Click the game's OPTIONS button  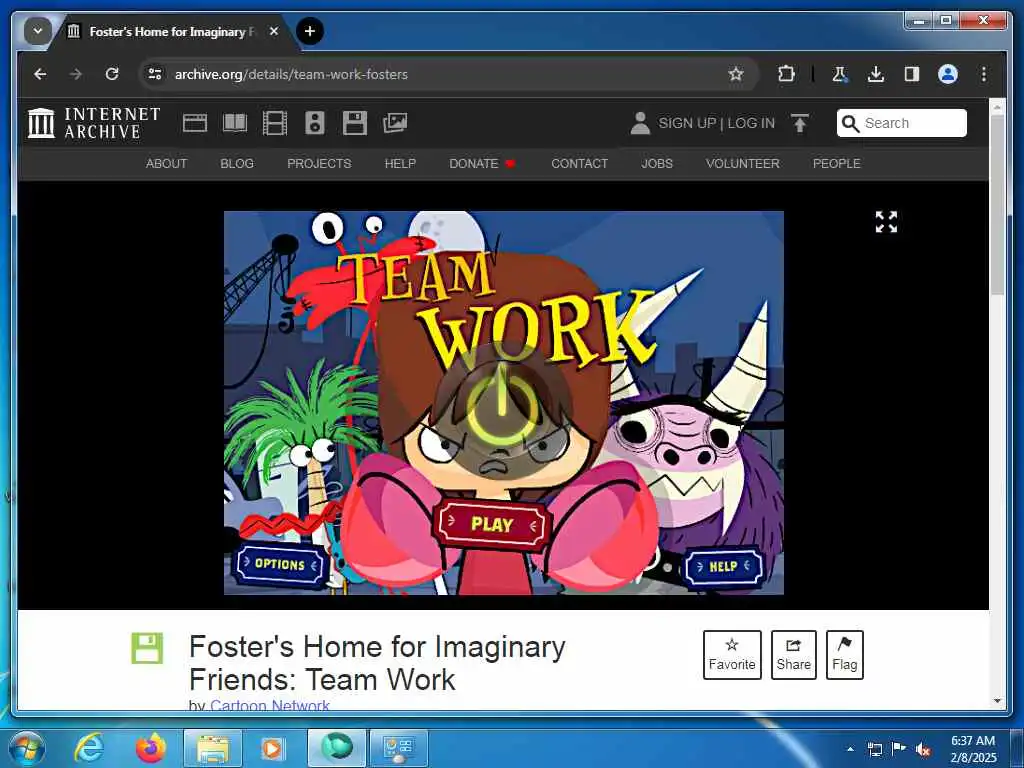pos(280,564)
